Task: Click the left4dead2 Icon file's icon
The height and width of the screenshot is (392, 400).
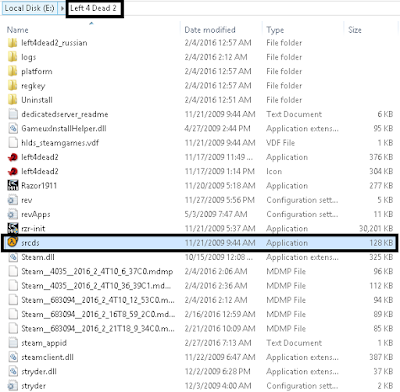Action: click(x=13, y=172)
